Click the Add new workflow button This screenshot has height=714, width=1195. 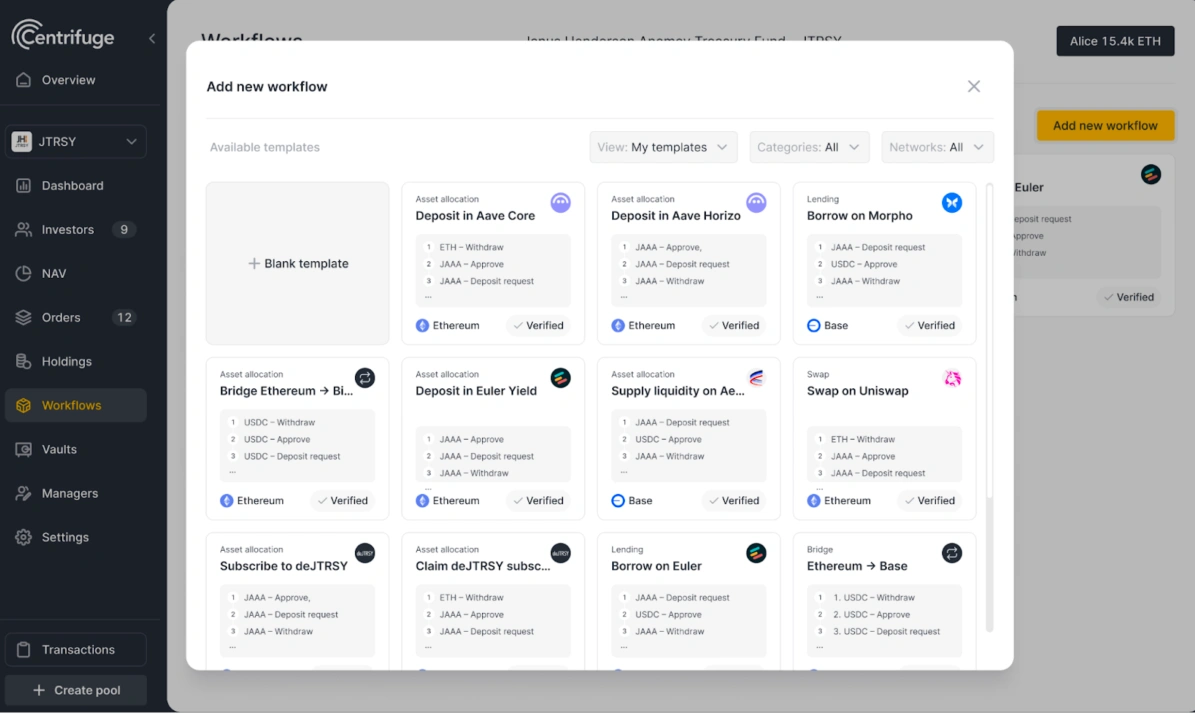[x=1105, y=125]
